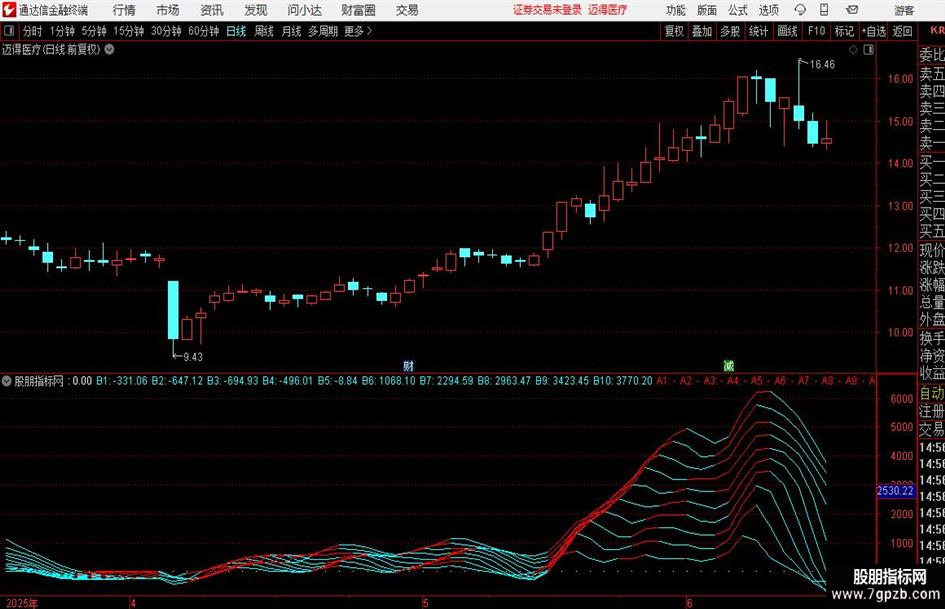Click the 6000 indicator axis label

pos(902,399)
